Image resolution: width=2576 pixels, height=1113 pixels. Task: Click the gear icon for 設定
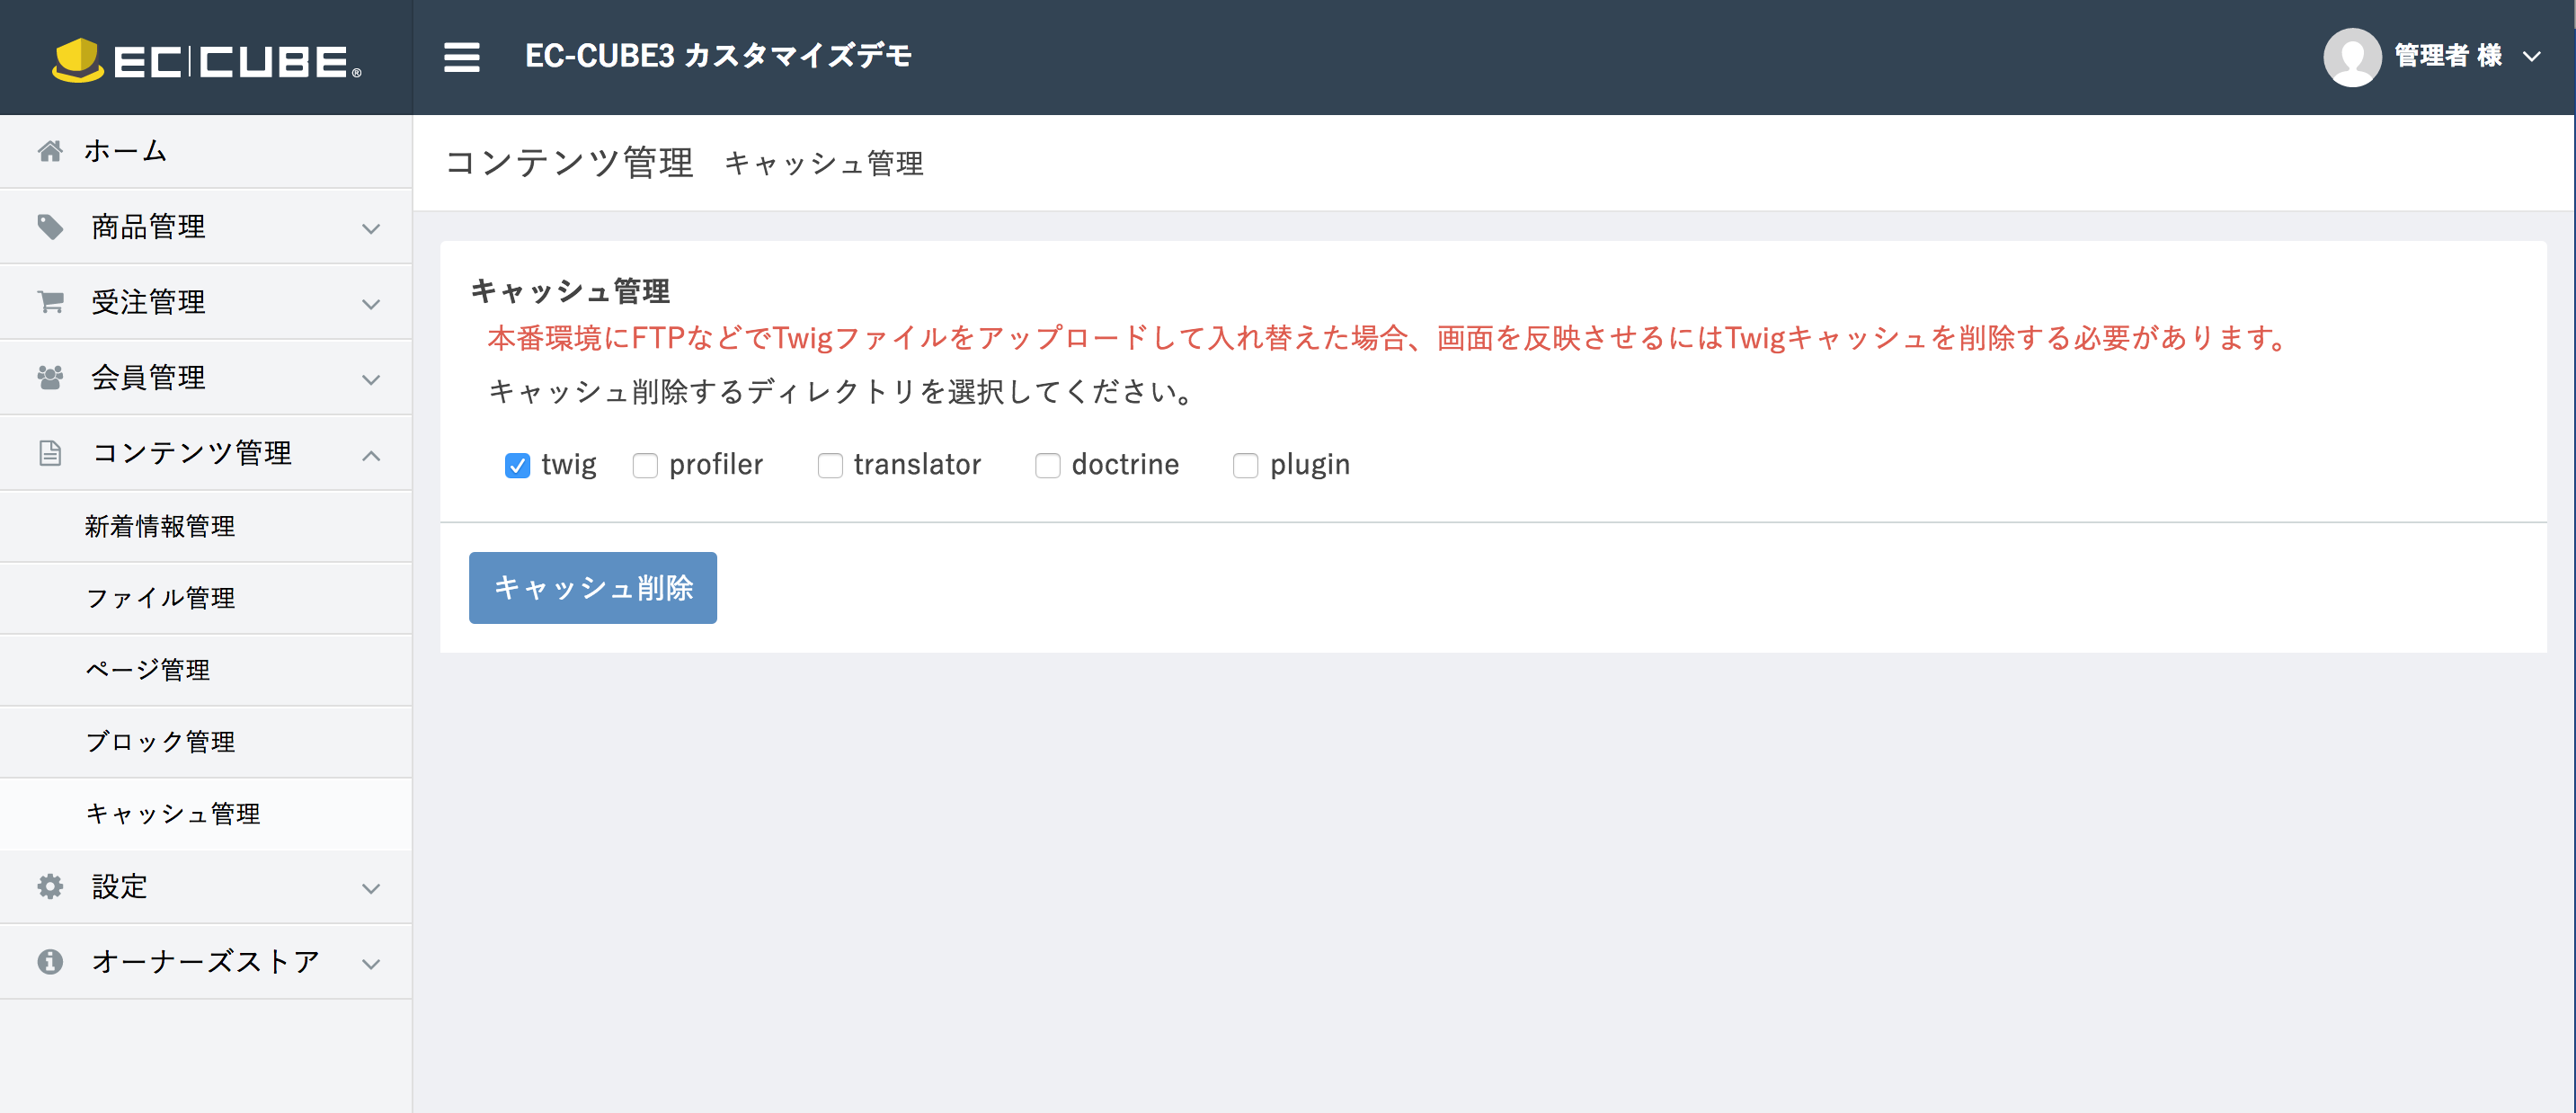[50, 886]
